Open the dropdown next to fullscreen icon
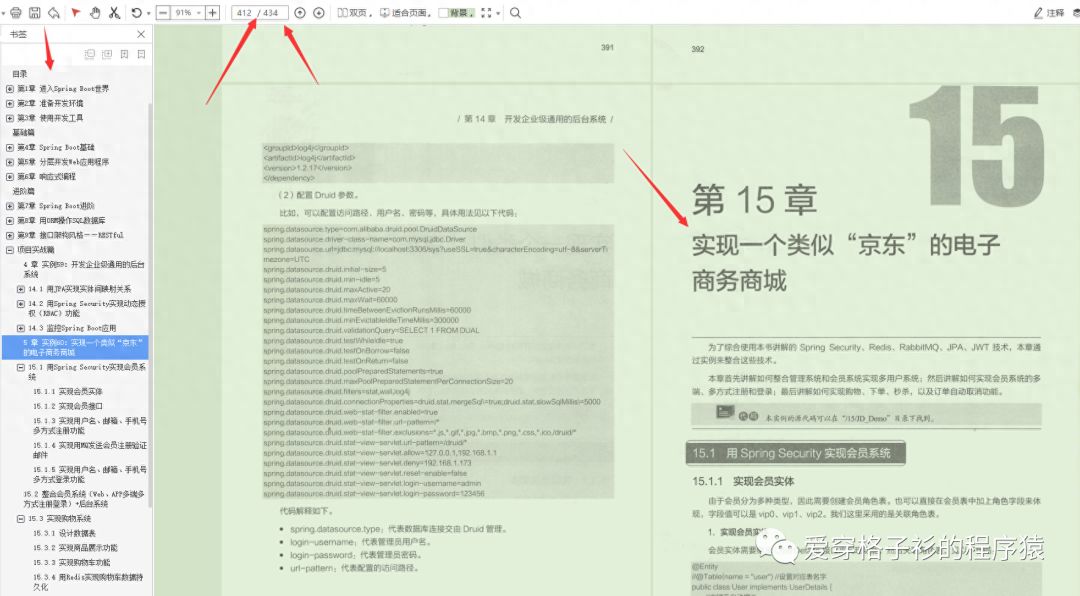Image resolution: width=1080 pixels, height=596 pixels. [498, 13]
